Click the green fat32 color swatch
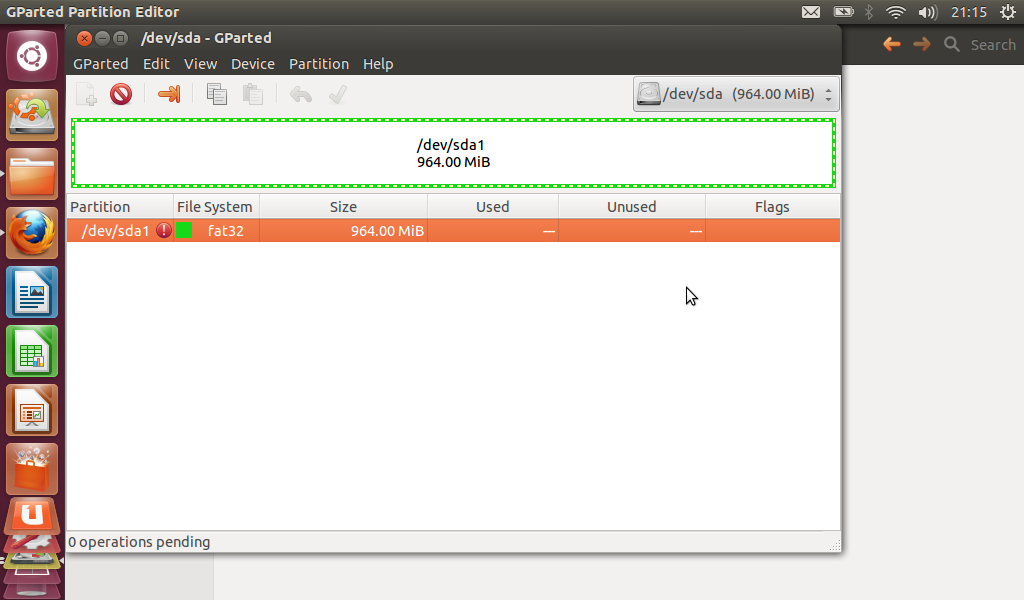This screenshot has width=1024, height=600. point(184,231)
